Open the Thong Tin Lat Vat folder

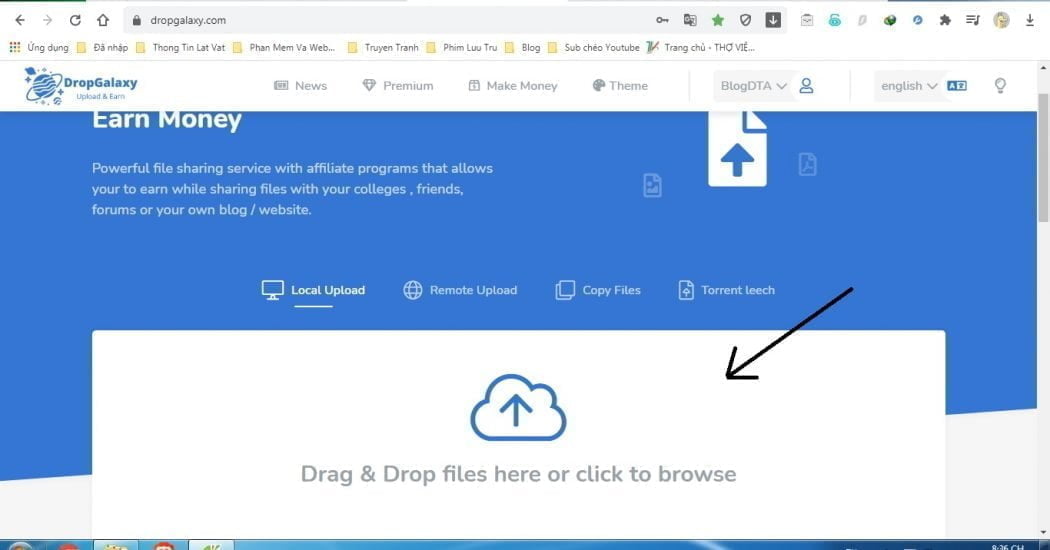point(181,48)
